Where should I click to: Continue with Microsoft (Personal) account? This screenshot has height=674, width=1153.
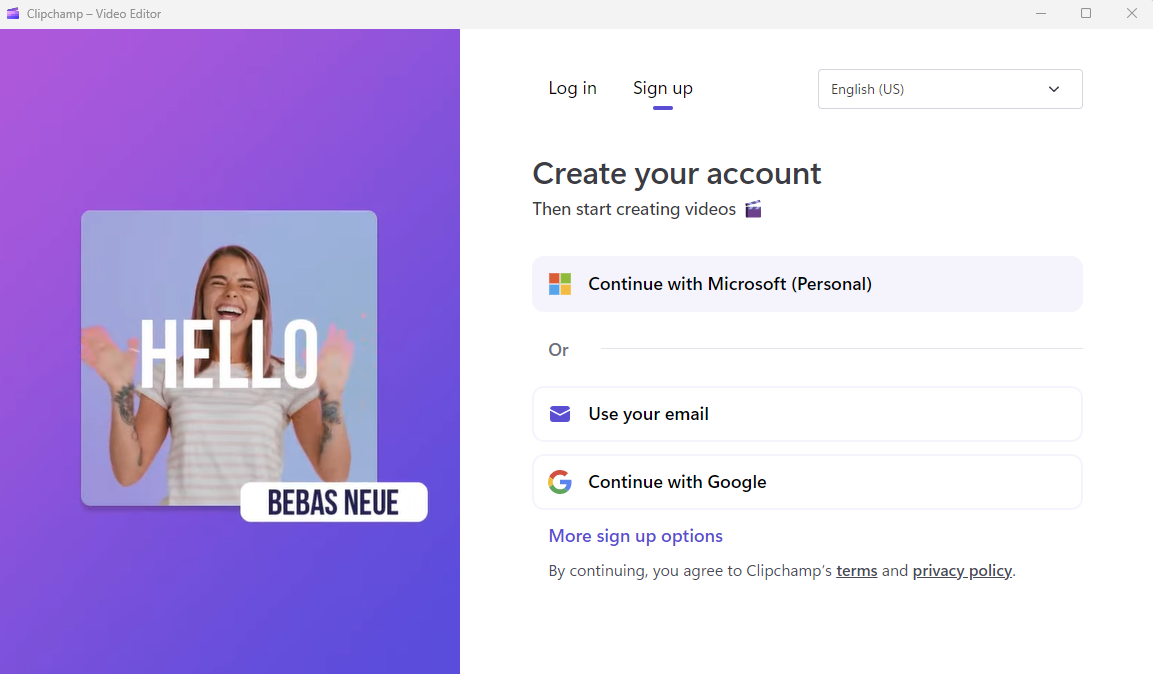[807, 284]
